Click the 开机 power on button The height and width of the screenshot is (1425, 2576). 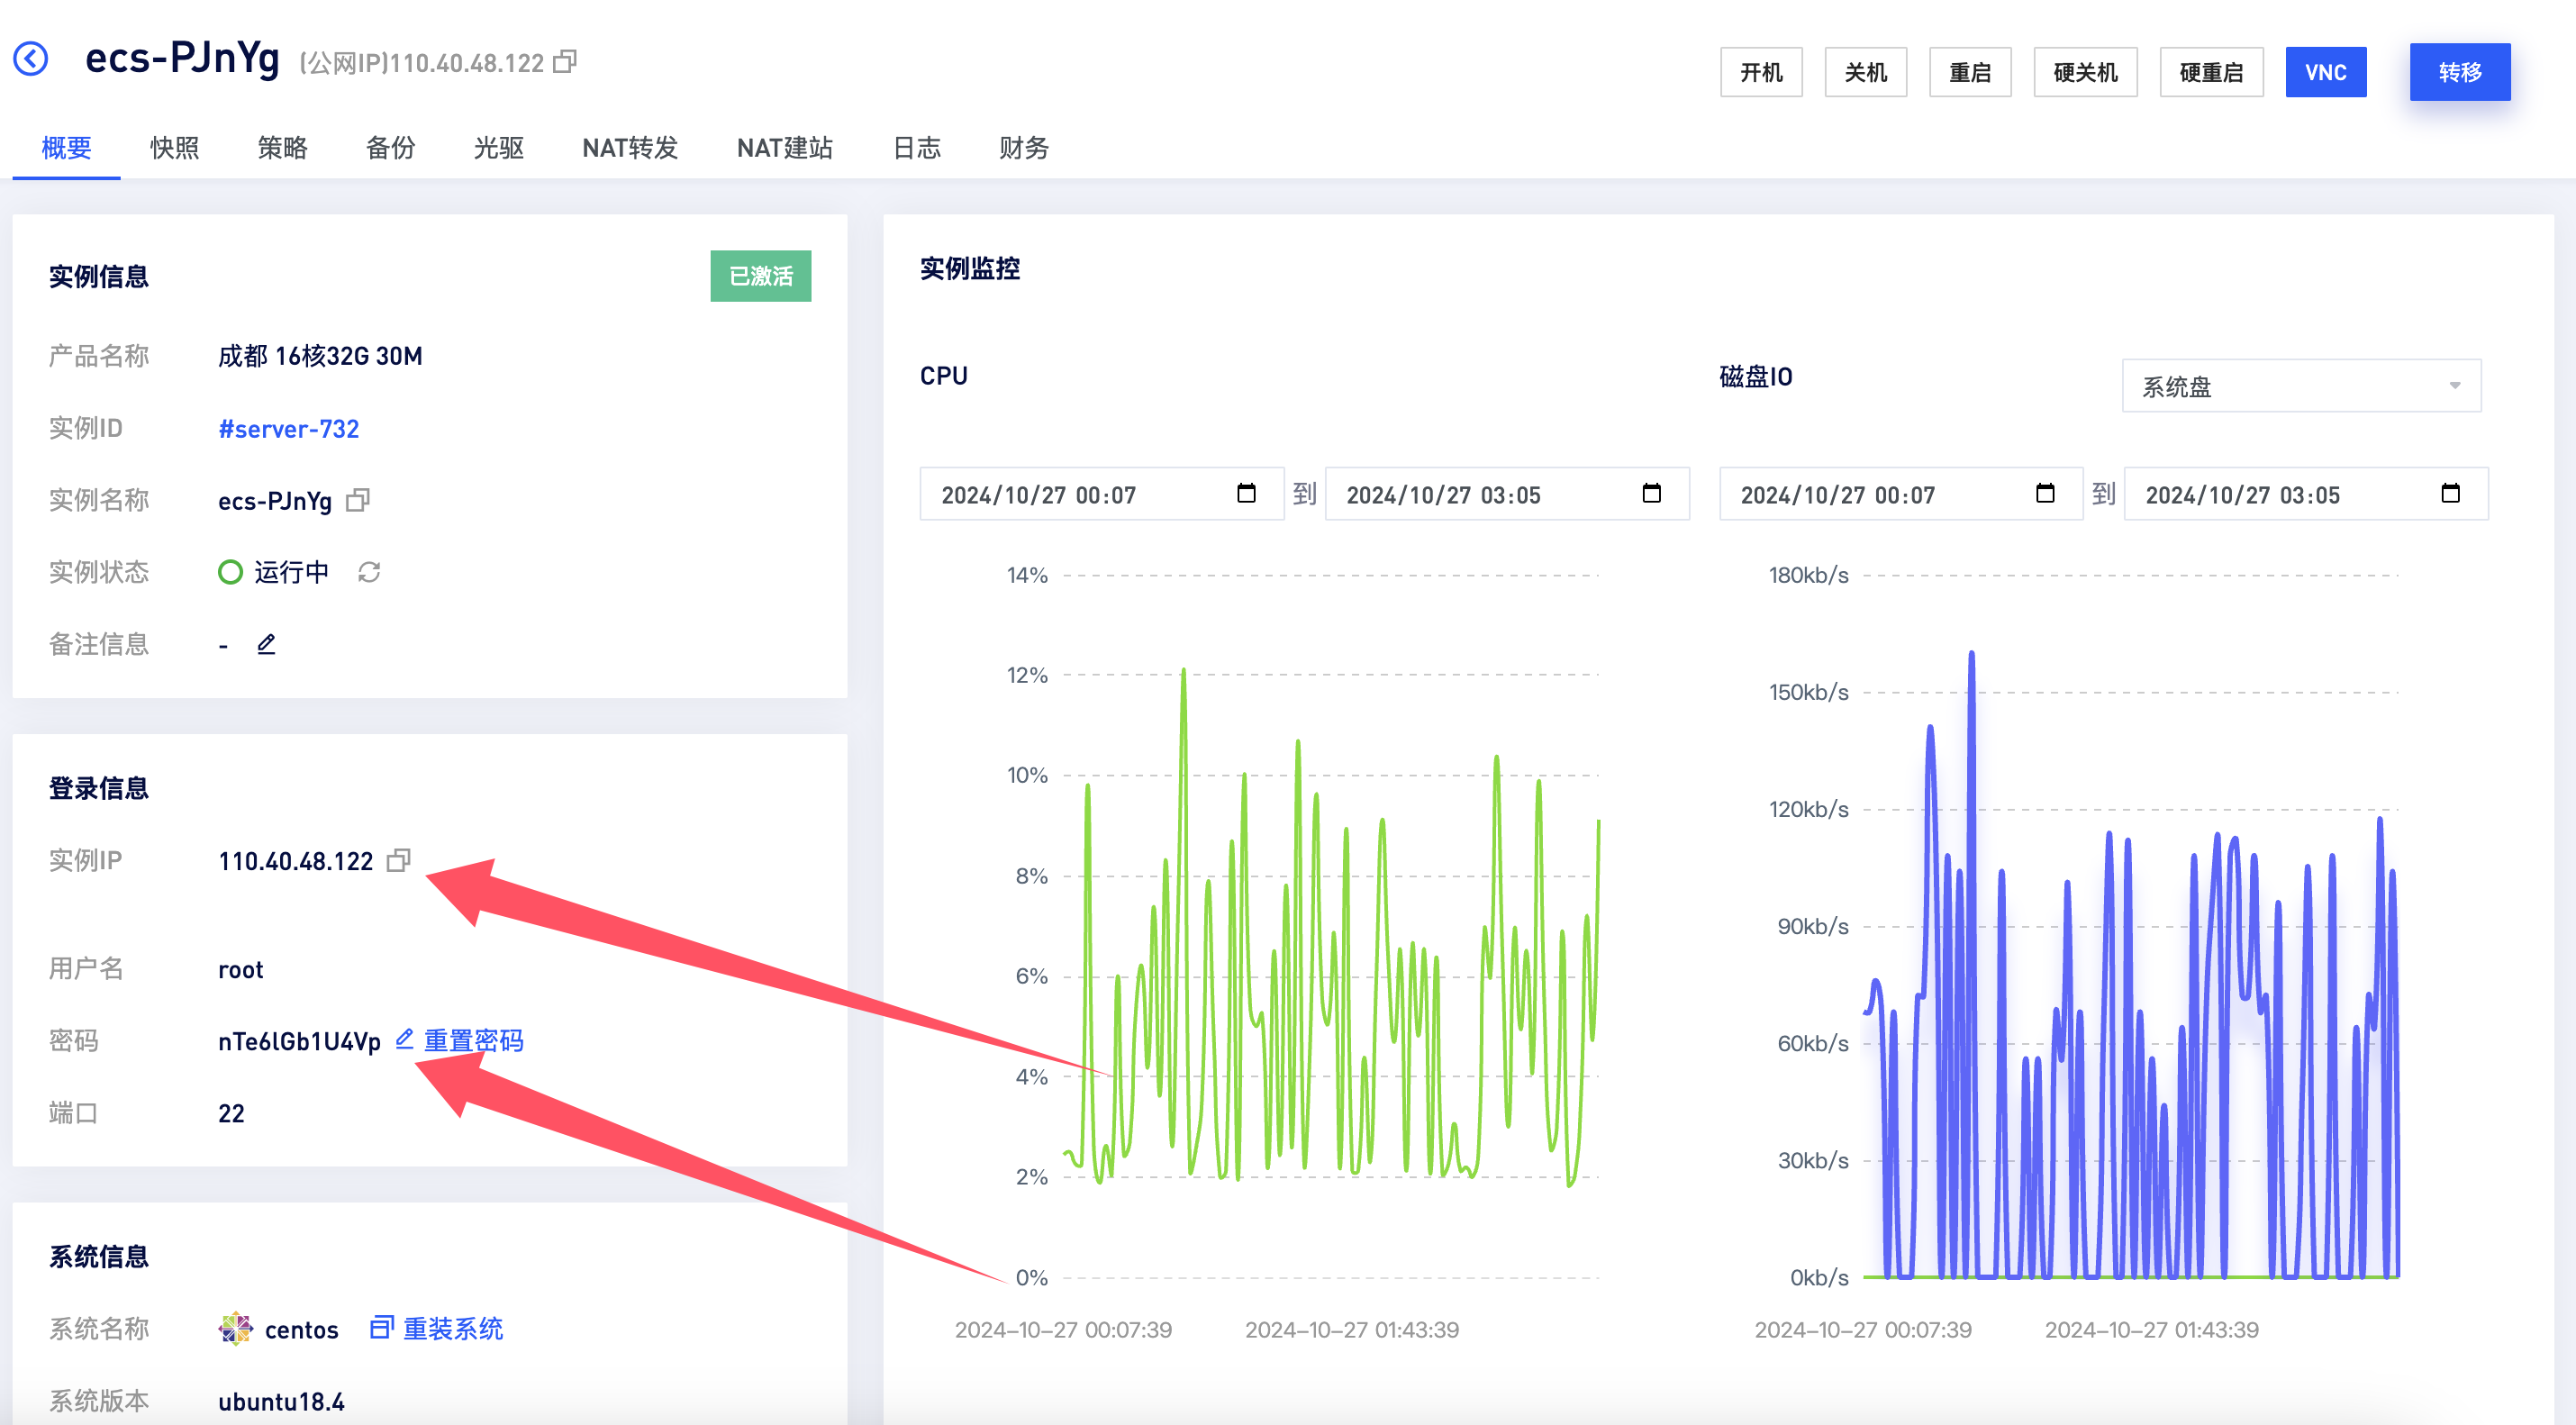pos(1761,72)
